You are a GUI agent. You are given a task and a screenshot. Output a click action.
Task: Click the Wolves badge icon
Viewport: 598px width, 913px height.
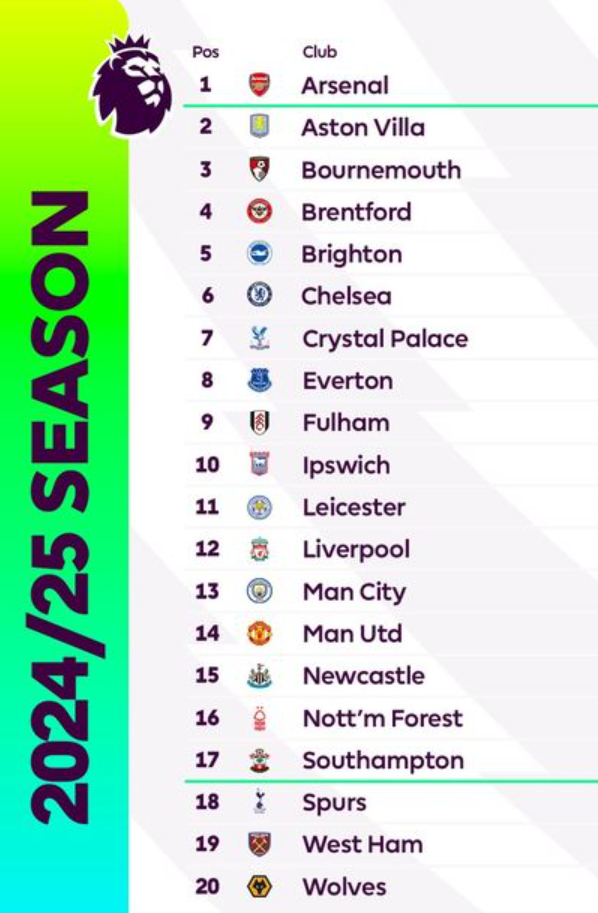coord(259,887)
